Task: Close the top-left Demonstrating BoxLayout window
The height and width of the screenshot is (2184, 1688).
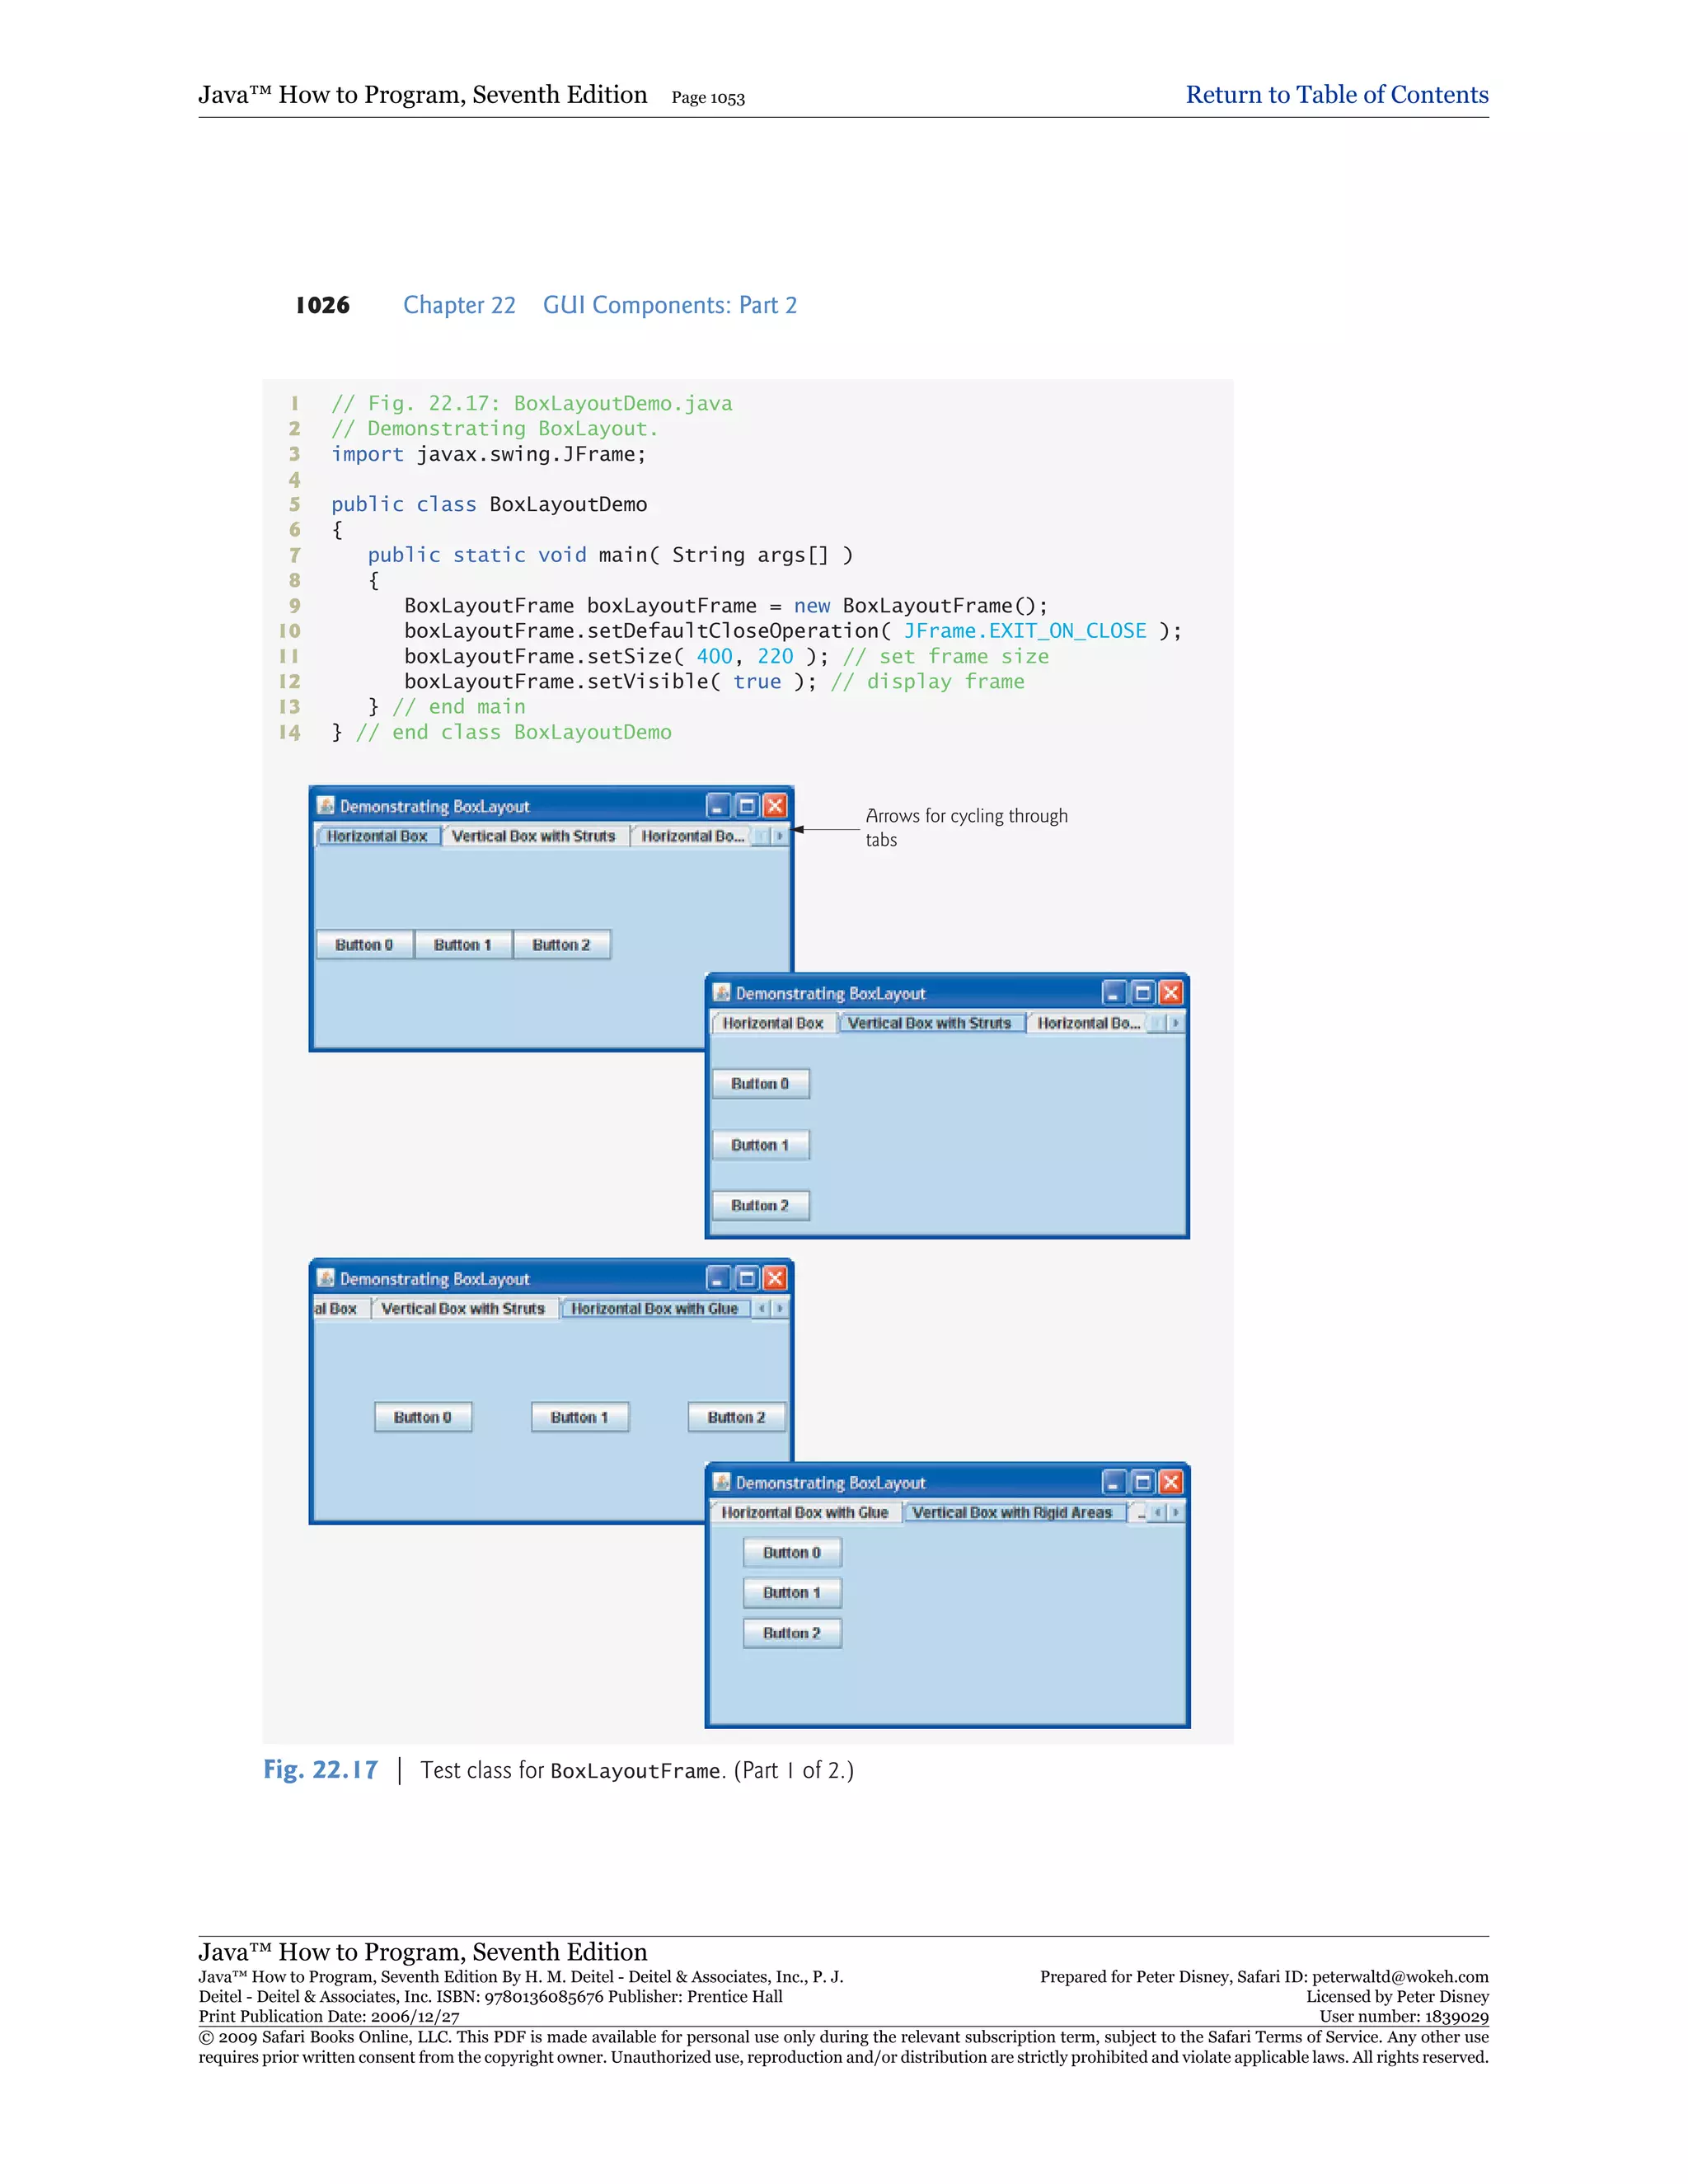Action: (775, 806)
